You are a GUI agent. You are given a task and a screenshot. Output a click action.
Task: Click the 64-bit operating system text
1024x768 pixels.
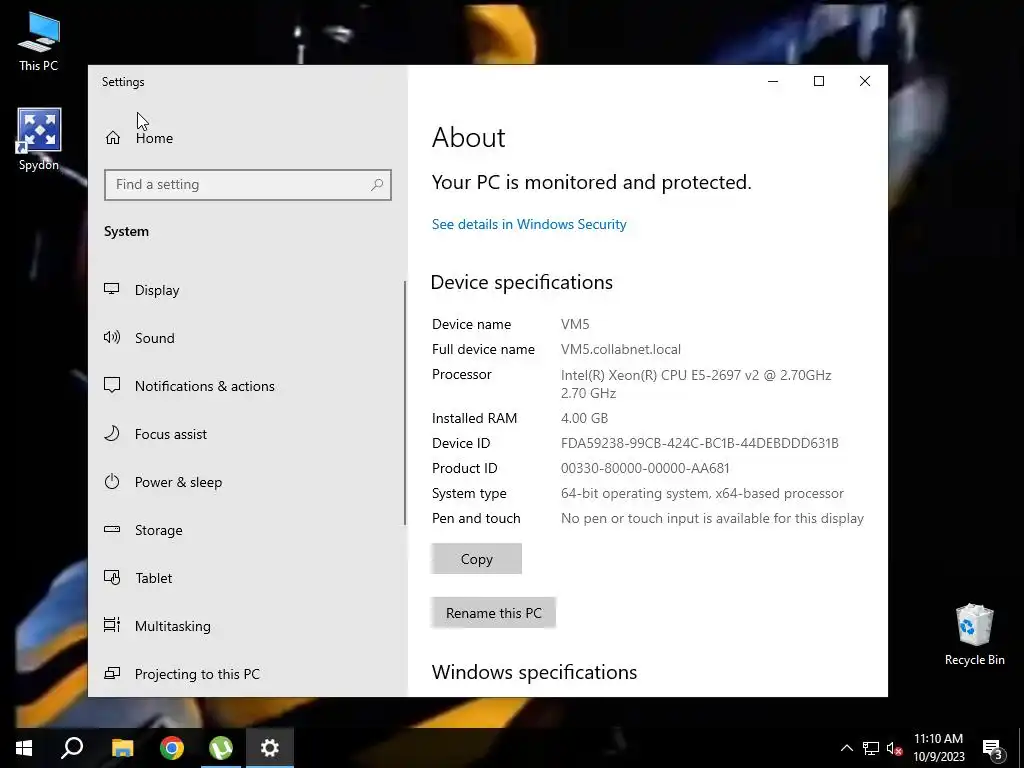pyautogui.click(x=702, y=493)
